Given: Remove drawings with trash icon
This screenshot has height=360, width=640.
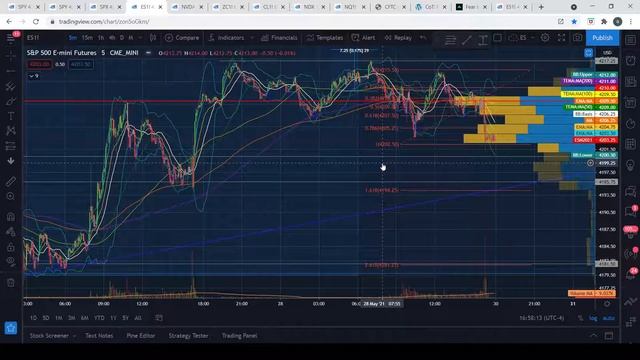Looking at the screenshot, I should pyautogui.click(x=11, y=282).
